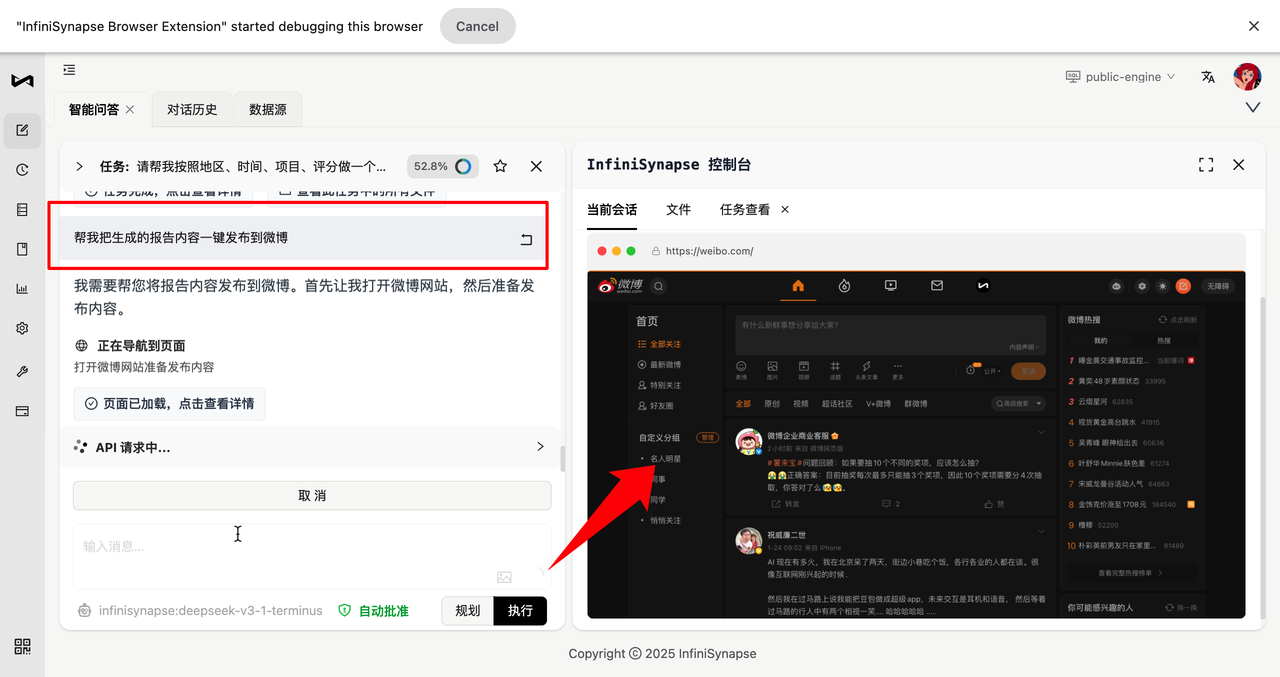Click the https://weibo.com/ address text
The image size is (1280, 677).
point(709,251)
